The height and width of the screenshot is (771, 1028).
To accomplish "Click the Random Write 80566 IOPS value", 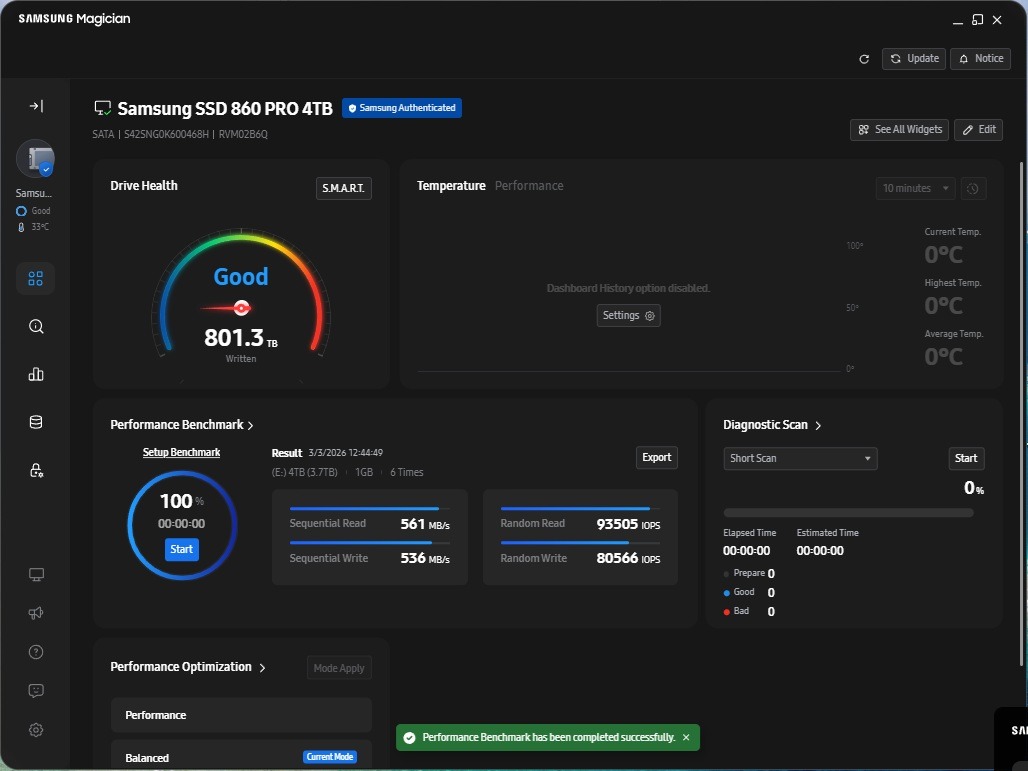I will coord(628,558).
